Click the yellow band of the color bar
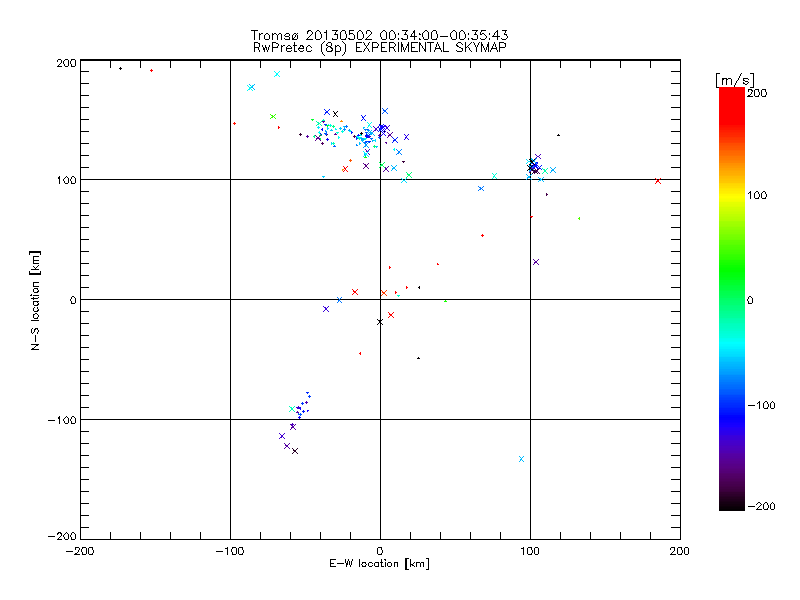The width and height of the screenshot is (800, 600). [732, 196]
